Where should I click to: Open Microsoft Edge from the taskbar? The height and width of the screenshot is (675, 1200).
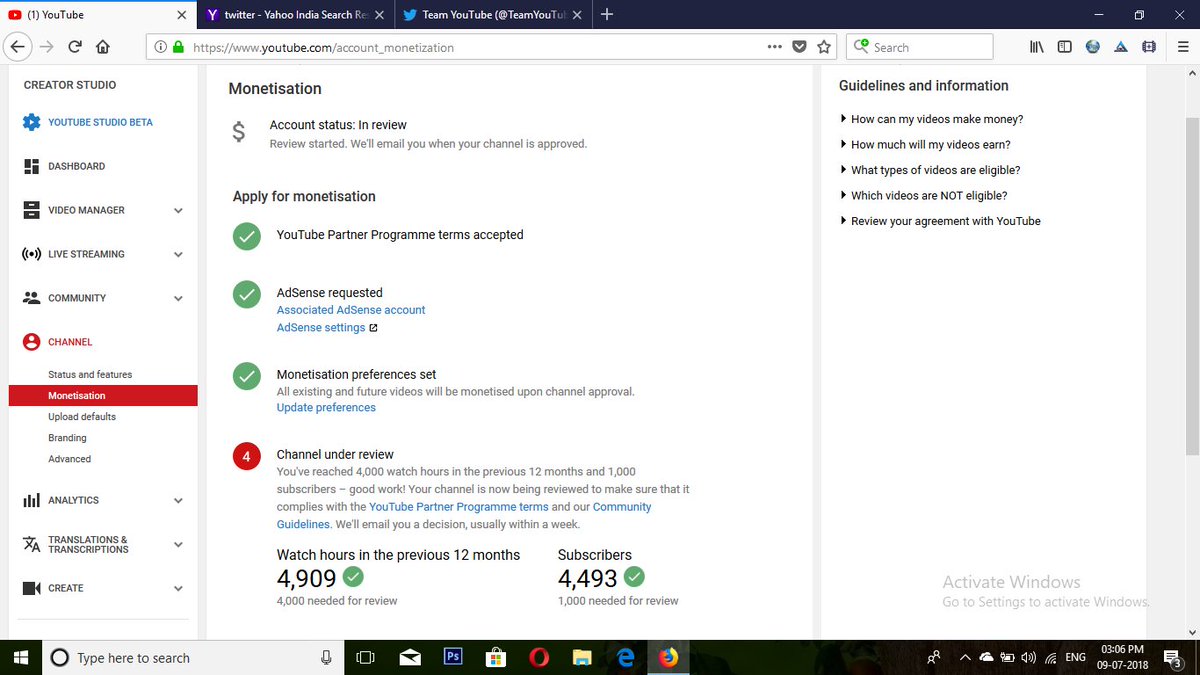point(626,657)
